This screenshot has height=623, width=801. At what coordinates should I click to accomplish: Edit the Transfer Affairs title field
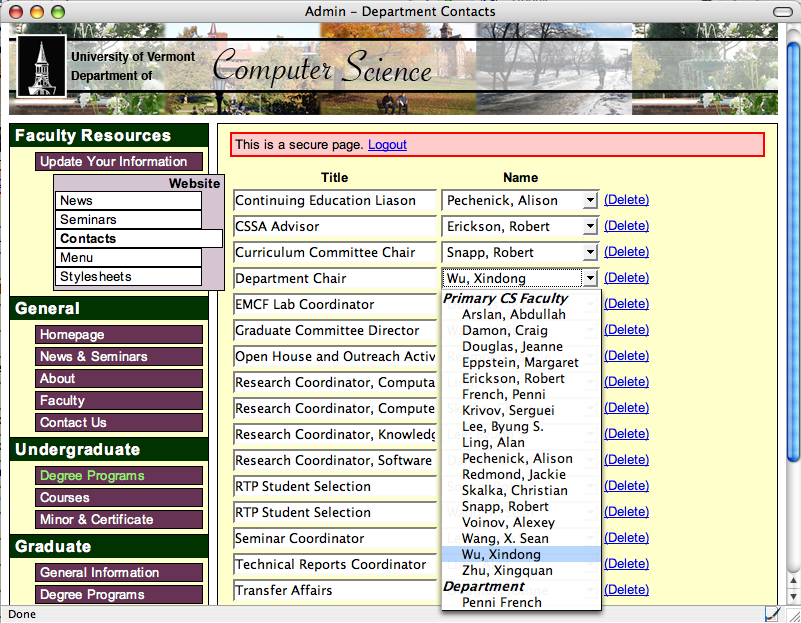coord(335,590)
